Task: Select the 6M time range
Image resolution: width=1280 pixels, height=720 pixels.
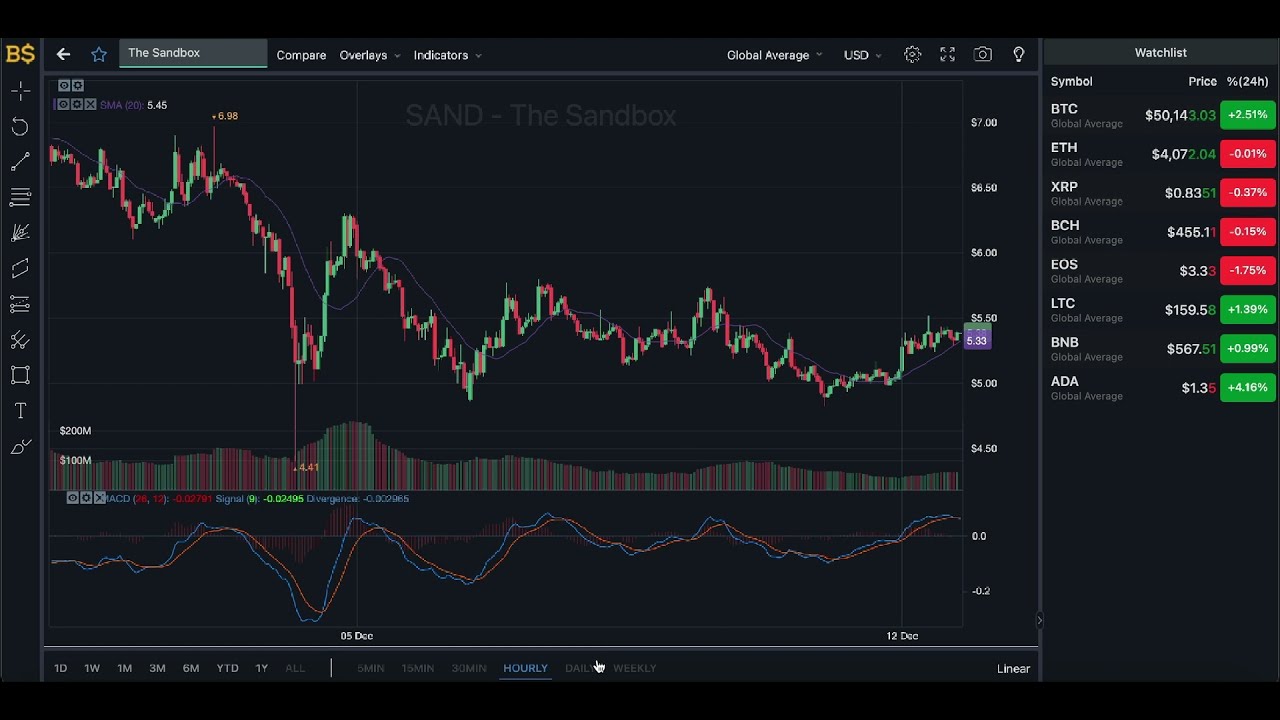Action: [x=191, y=668]
